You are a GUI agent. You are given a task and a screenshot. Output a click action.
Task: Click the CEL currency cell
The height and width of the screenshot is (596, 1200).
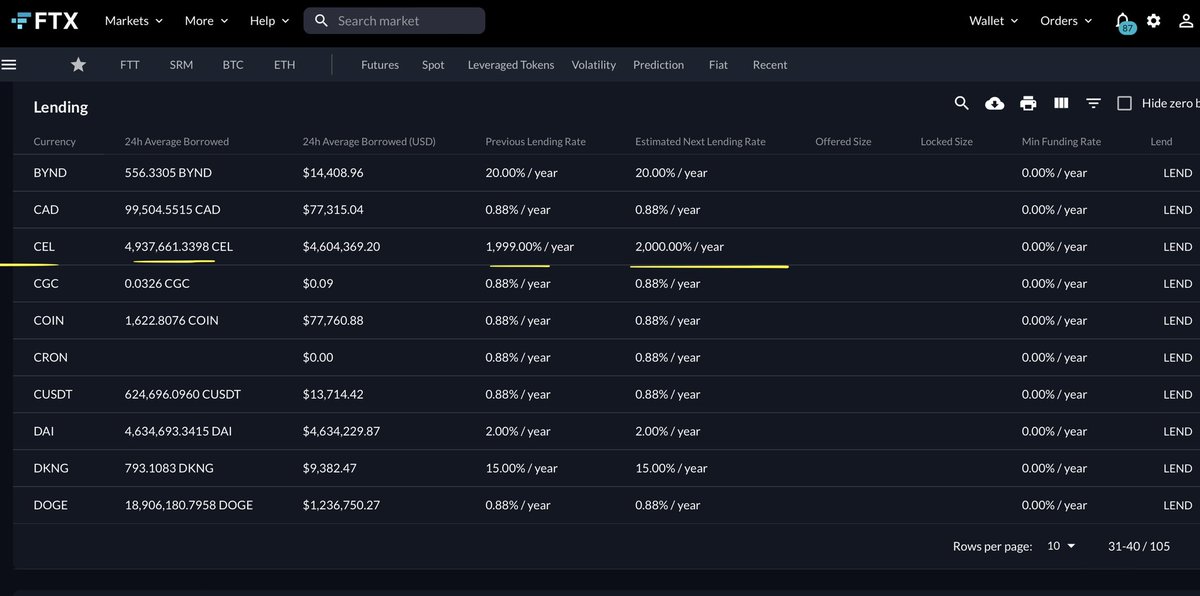tap(44, 247)
